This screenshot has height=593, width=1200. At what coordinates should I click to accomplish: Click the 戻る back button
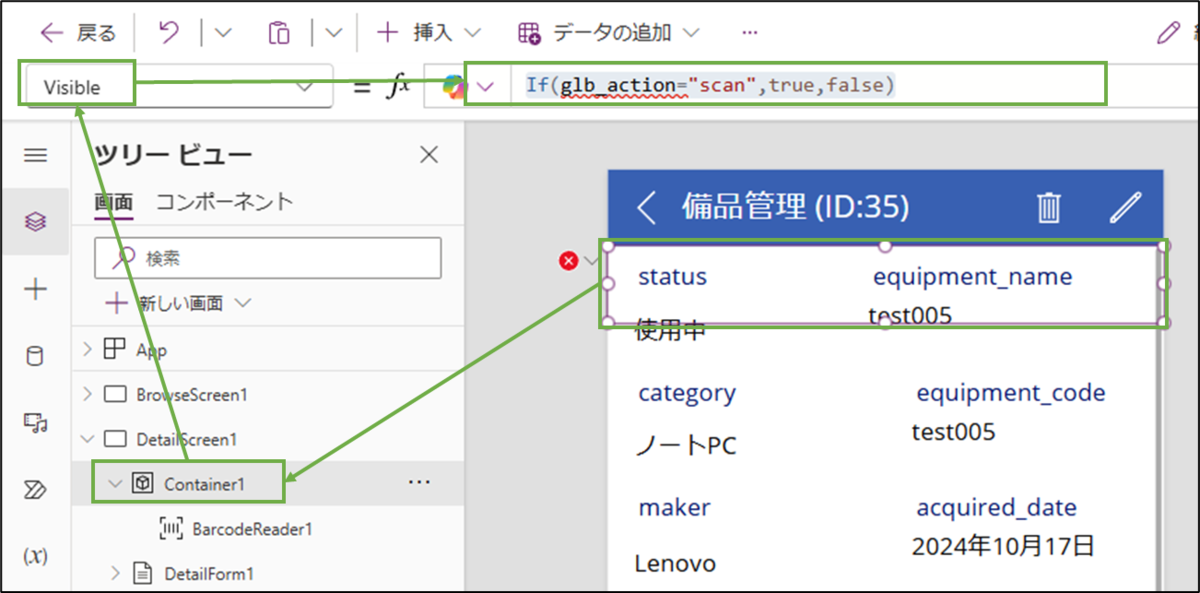click(x=78, y=33)
